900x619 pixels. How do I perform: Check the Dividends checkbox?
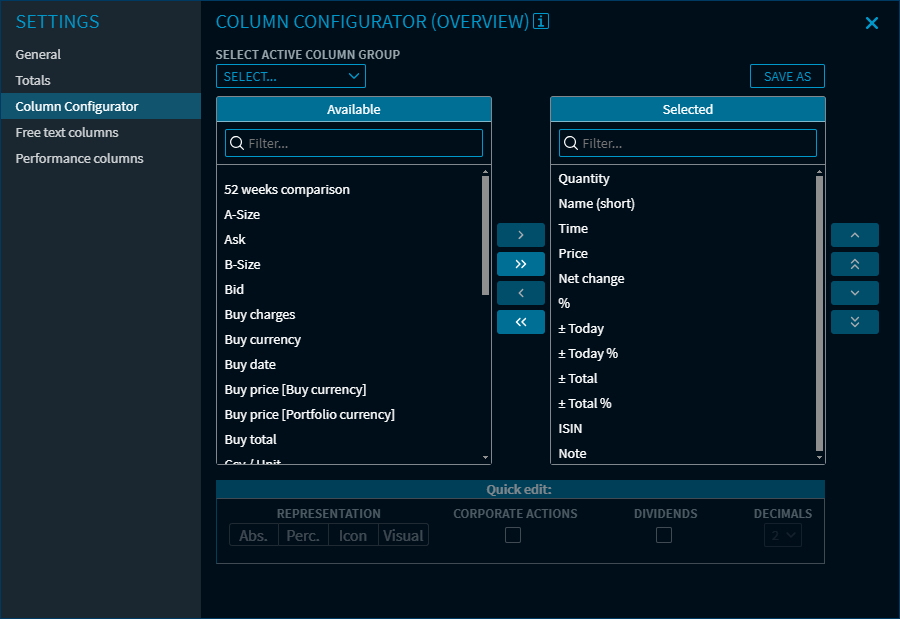click(x=663, y=535)
